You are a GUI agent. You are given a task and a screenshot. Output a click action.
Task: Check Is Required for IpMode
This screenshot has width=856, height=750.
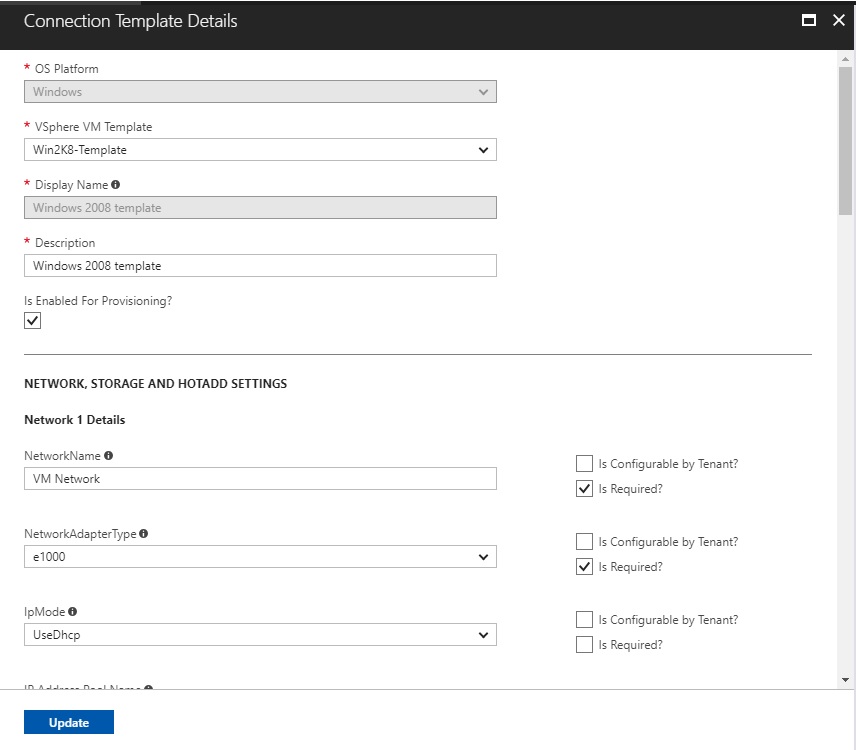584,645
